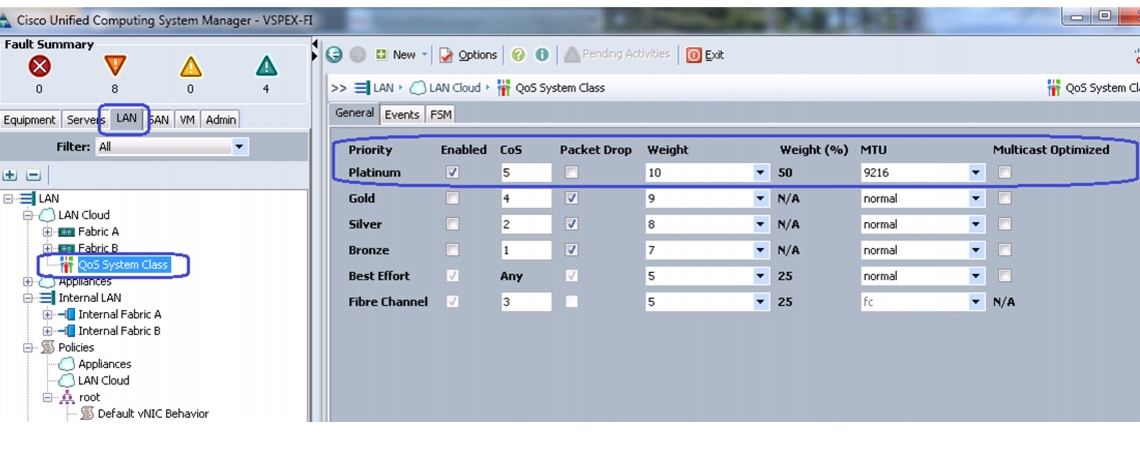Click the major faults orange icon
Screen dimensions: 1140x454
click(x=115, y=66)
